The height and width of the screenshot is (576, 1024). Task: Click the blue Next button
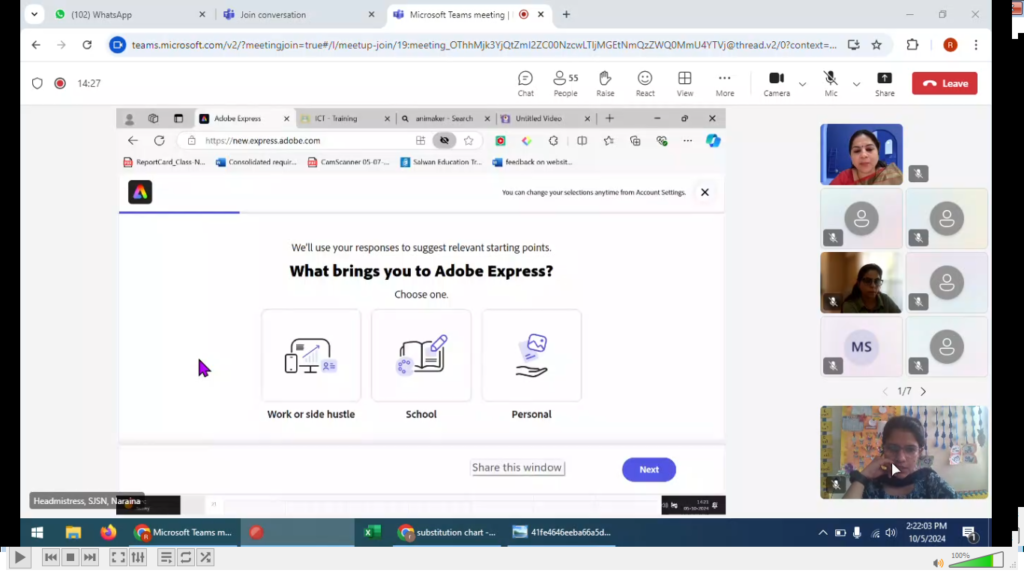(648, 470)
